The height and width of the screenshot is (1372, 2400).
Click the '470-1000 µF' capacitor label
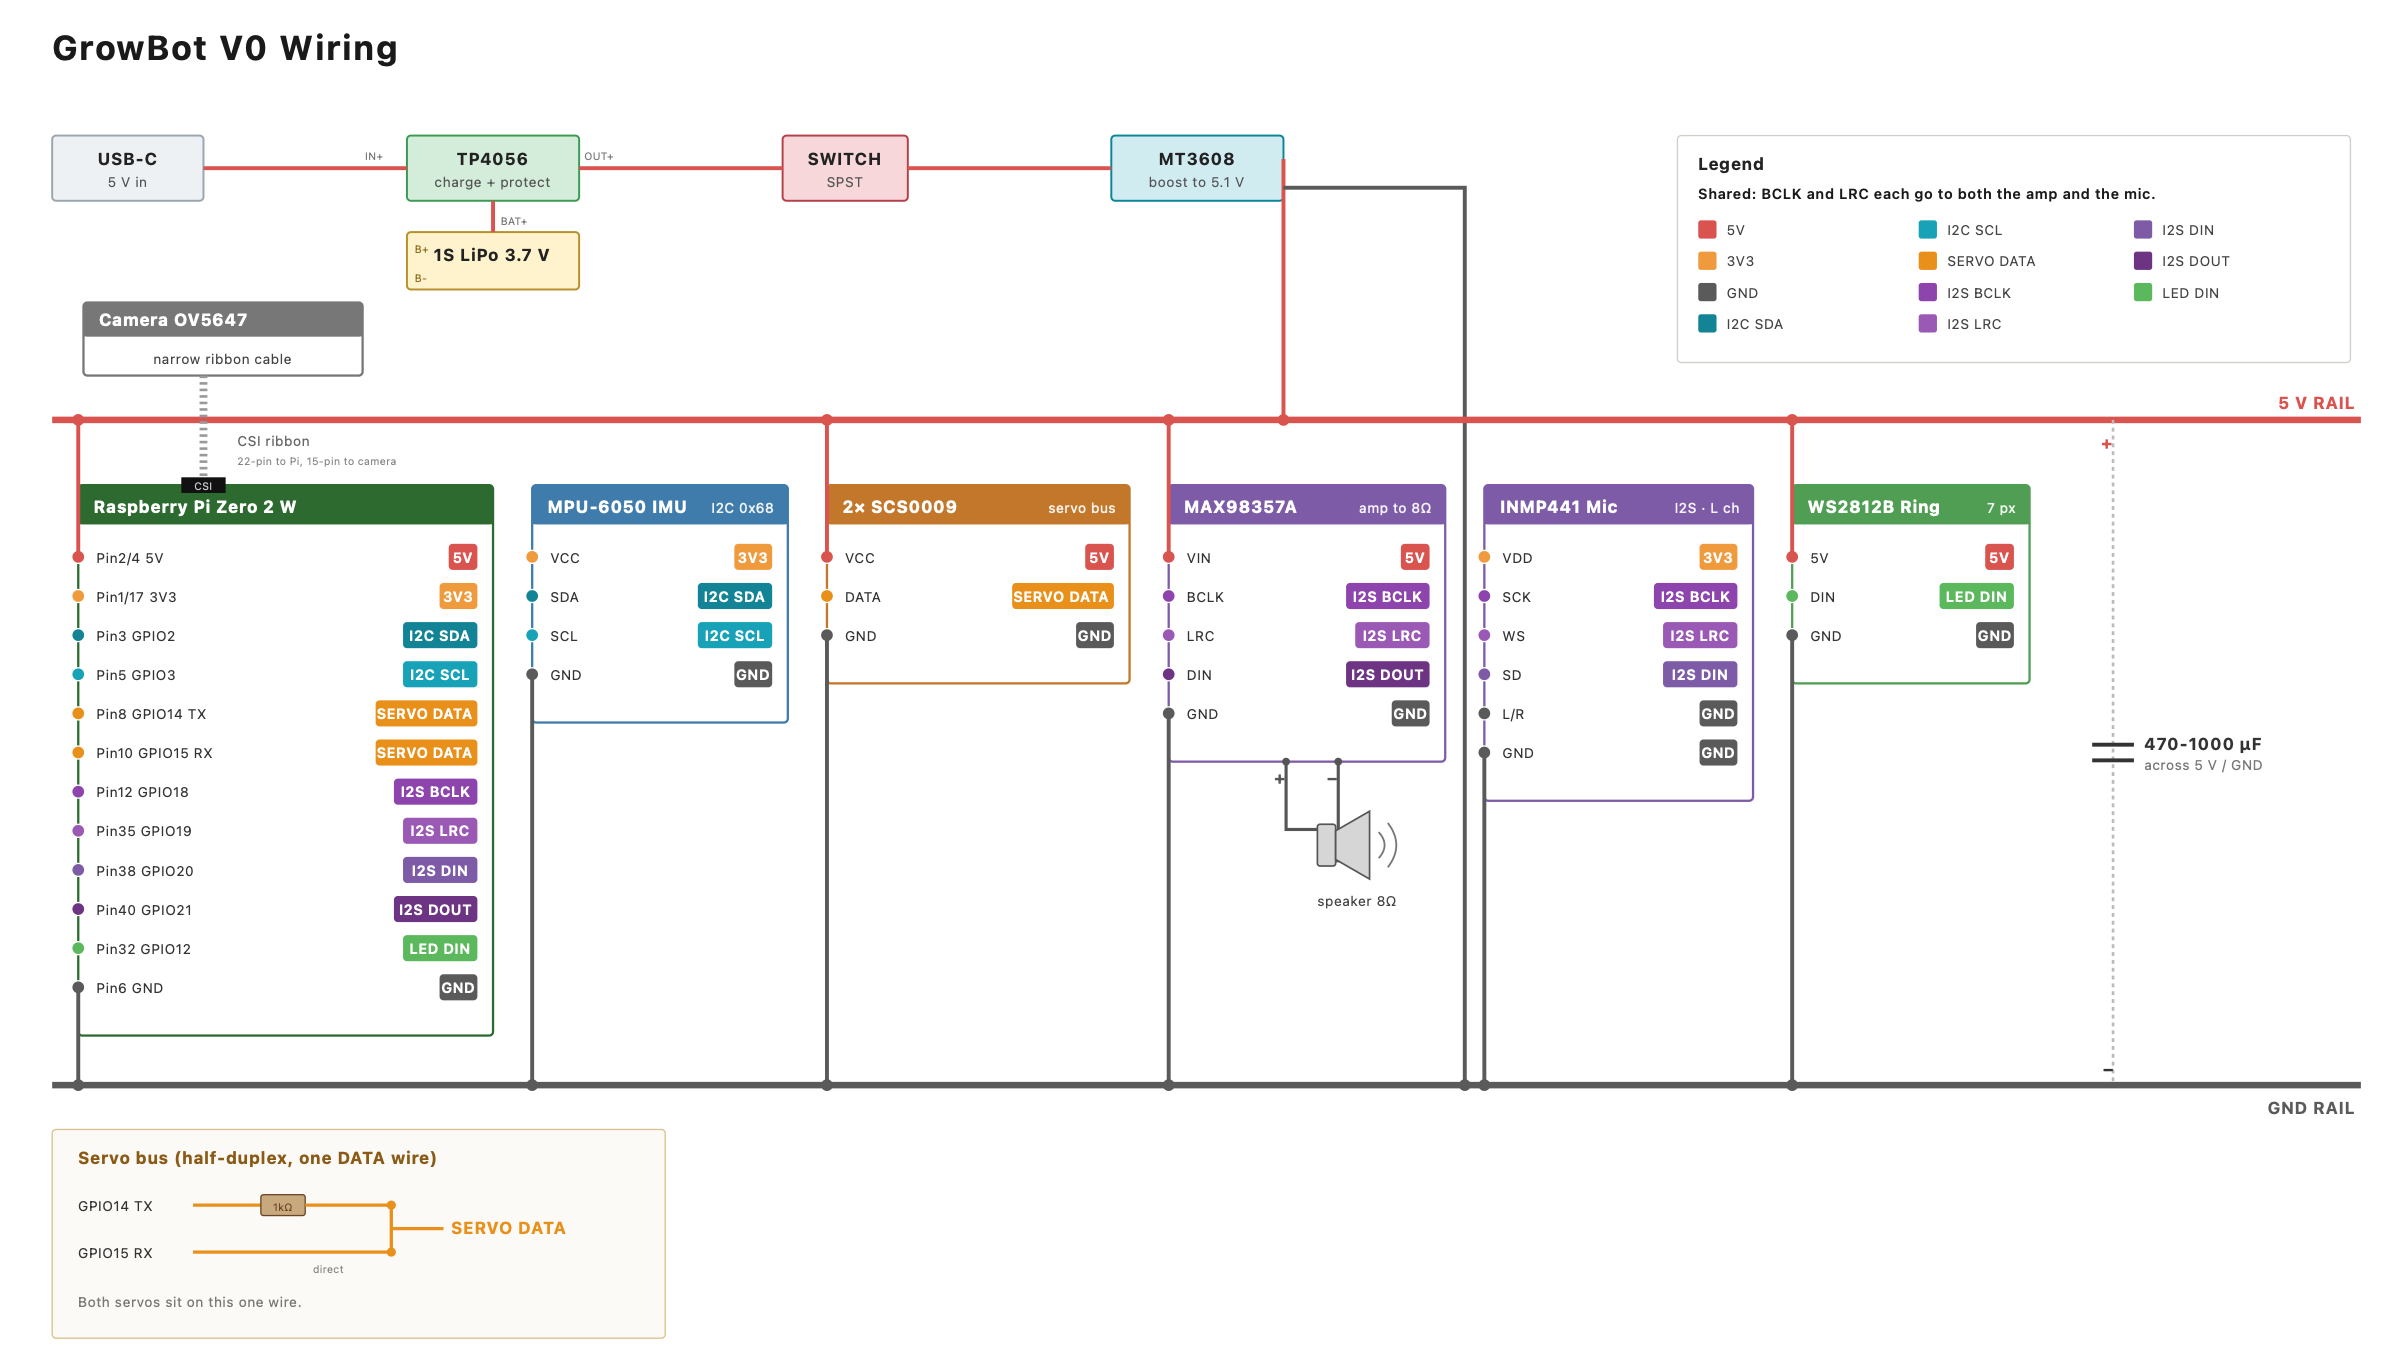pos(2203,744)
